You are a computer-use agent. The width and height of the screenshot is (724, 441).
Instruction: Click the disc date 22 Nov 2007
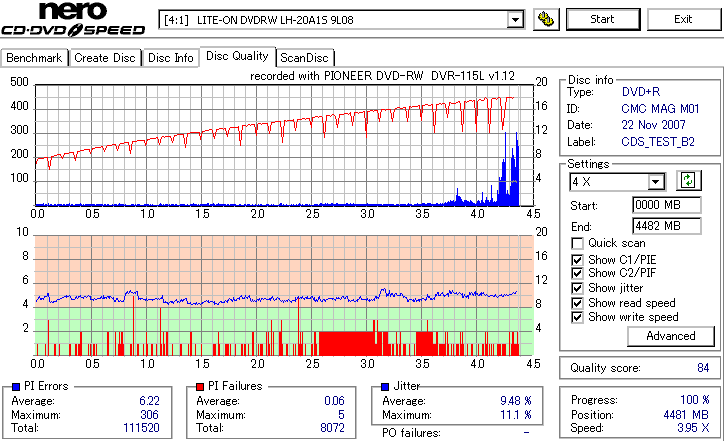tap(653, 125)
